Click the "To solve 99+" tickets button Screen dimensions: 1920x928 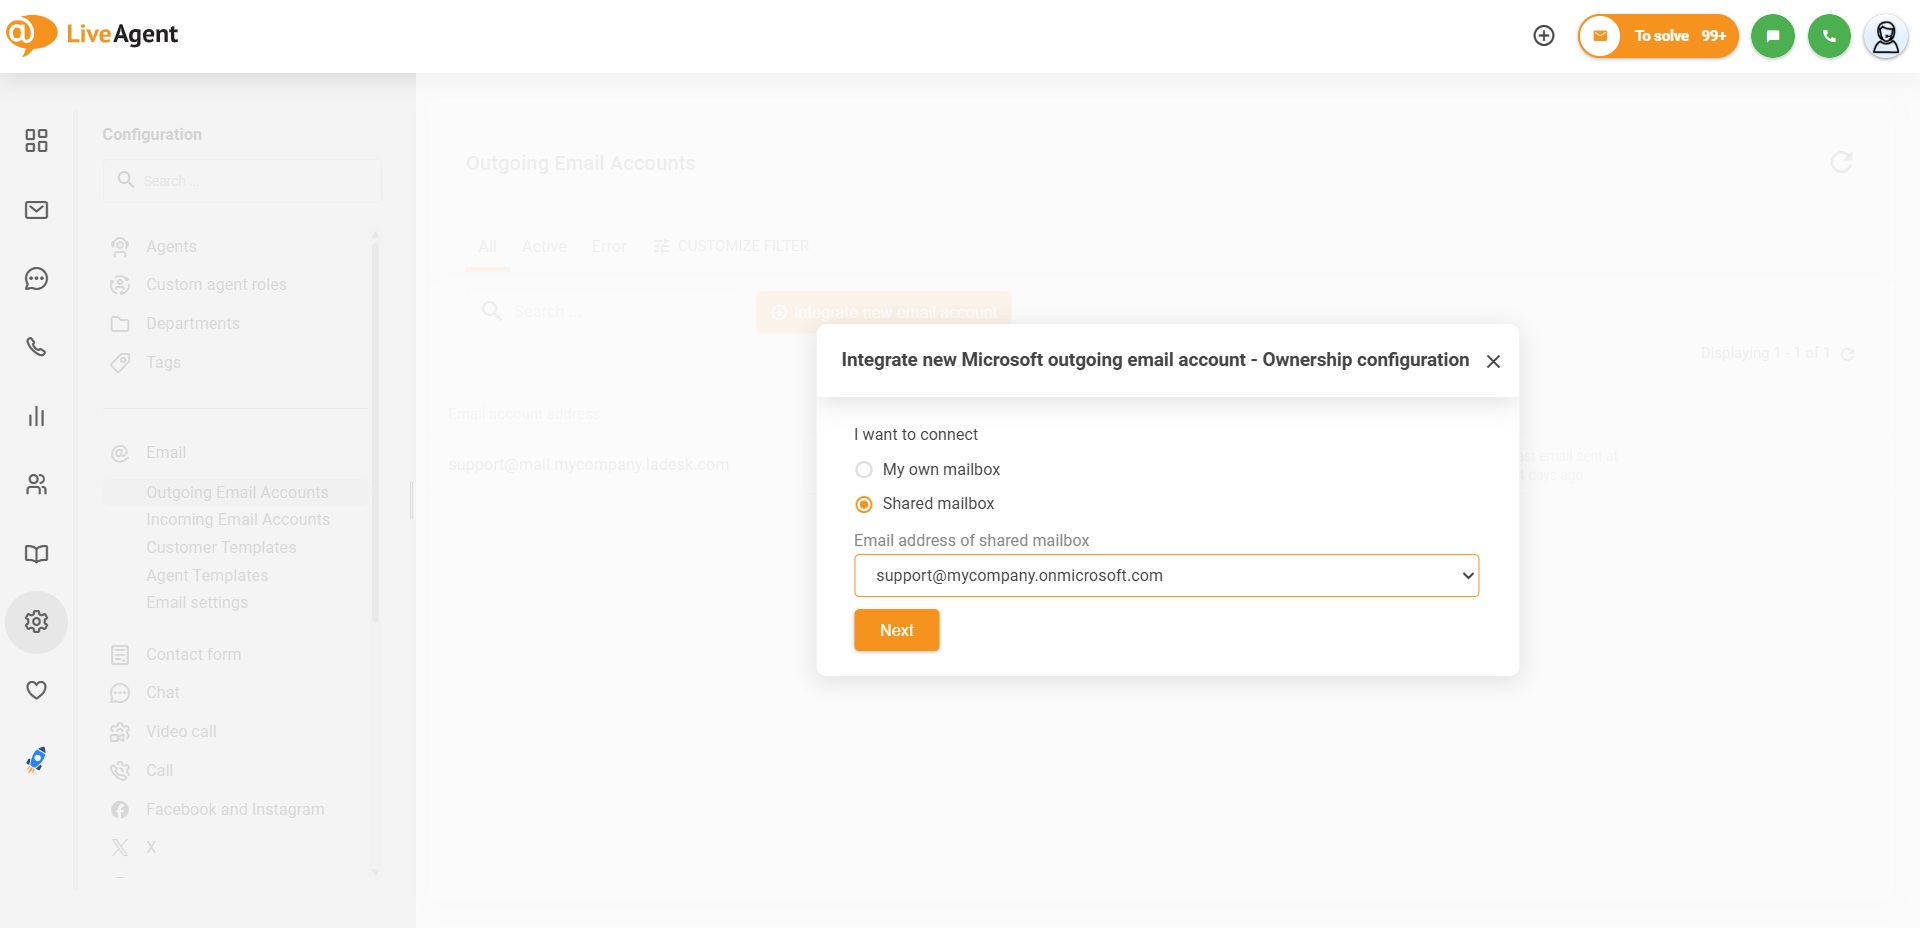[x=1658, y=36]
